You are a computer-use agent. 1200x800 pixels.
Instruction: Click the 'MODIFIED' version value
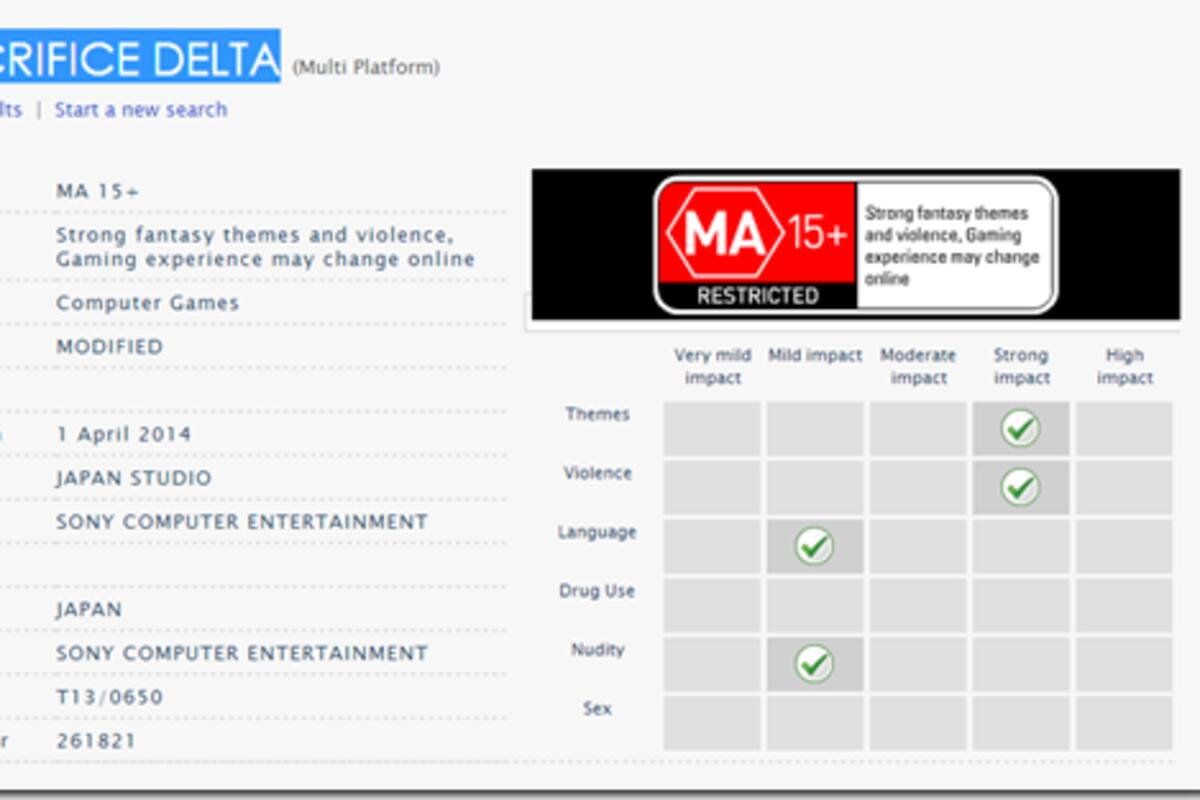109,347
